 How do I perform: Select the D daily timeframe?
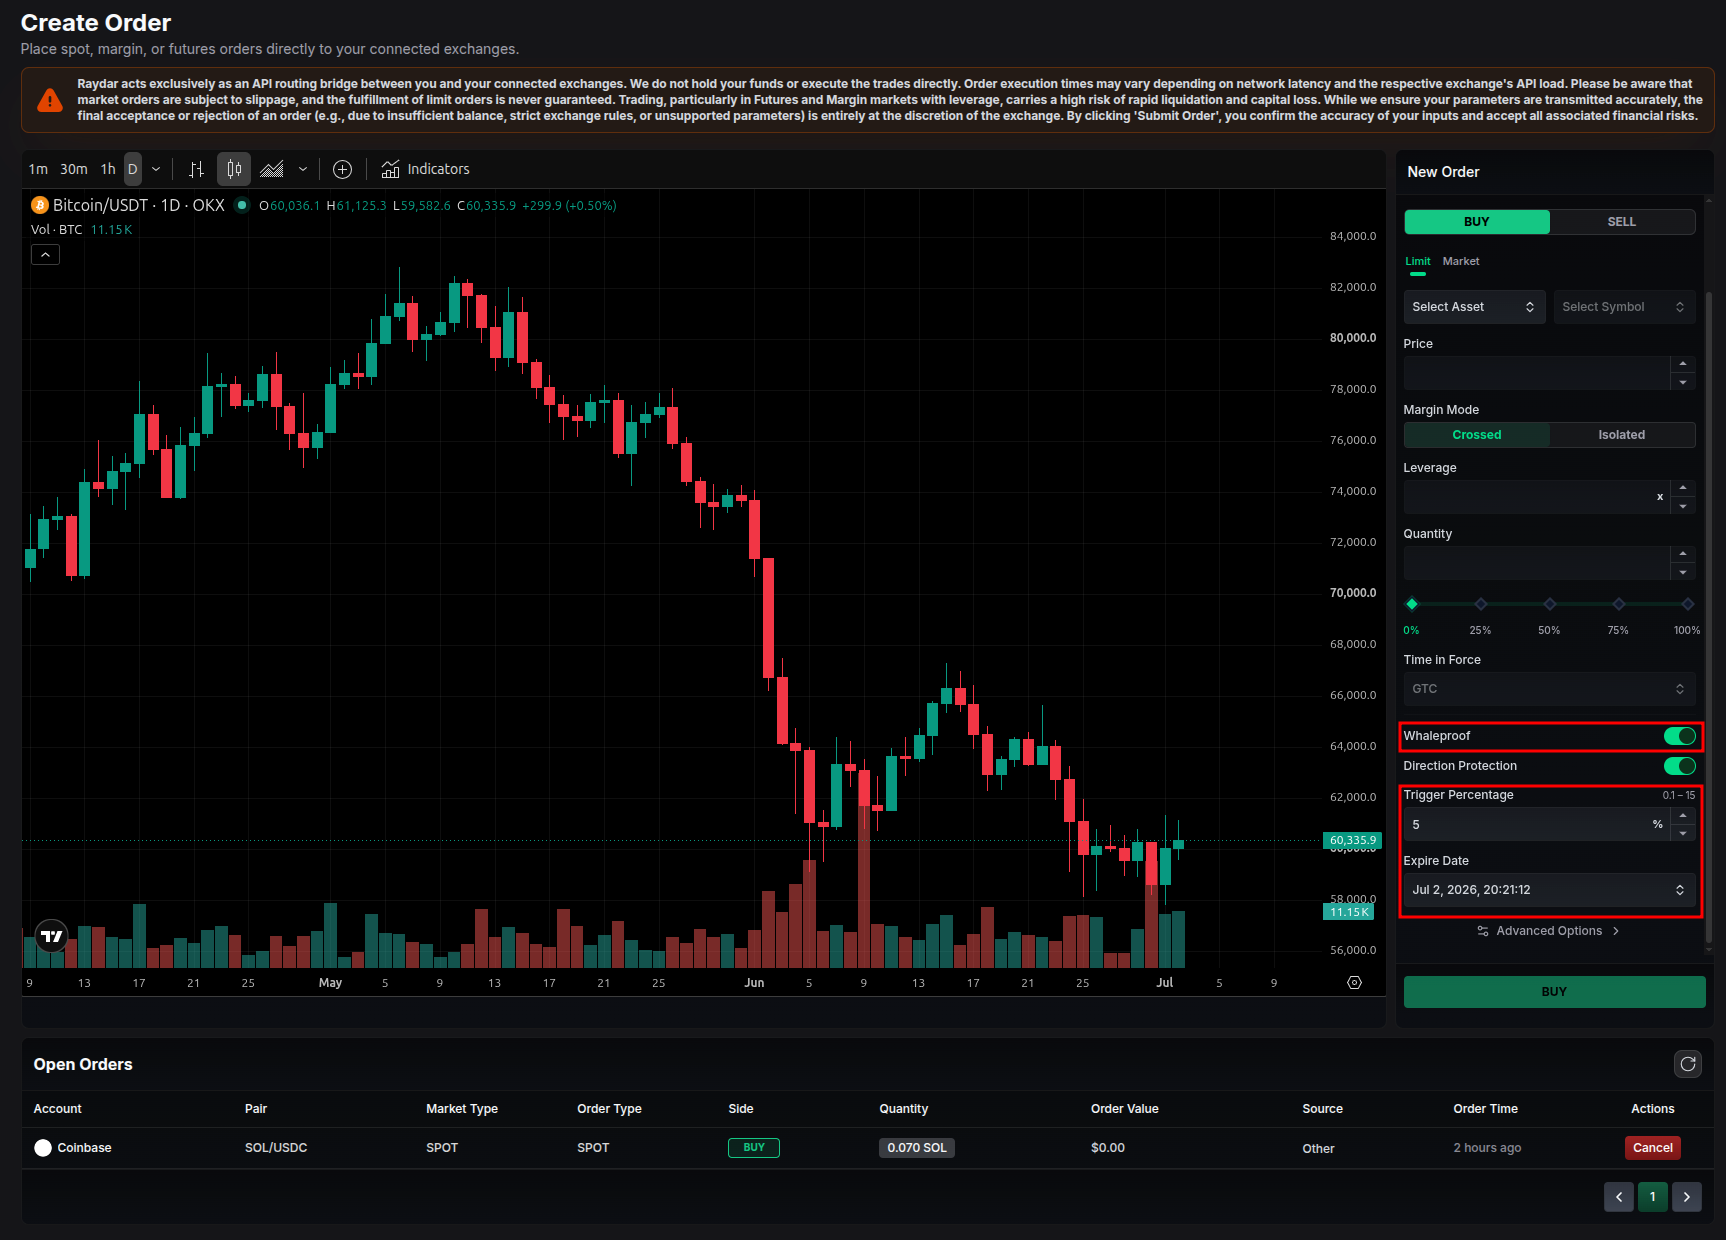pyautogui.click(x=133, y=169)
